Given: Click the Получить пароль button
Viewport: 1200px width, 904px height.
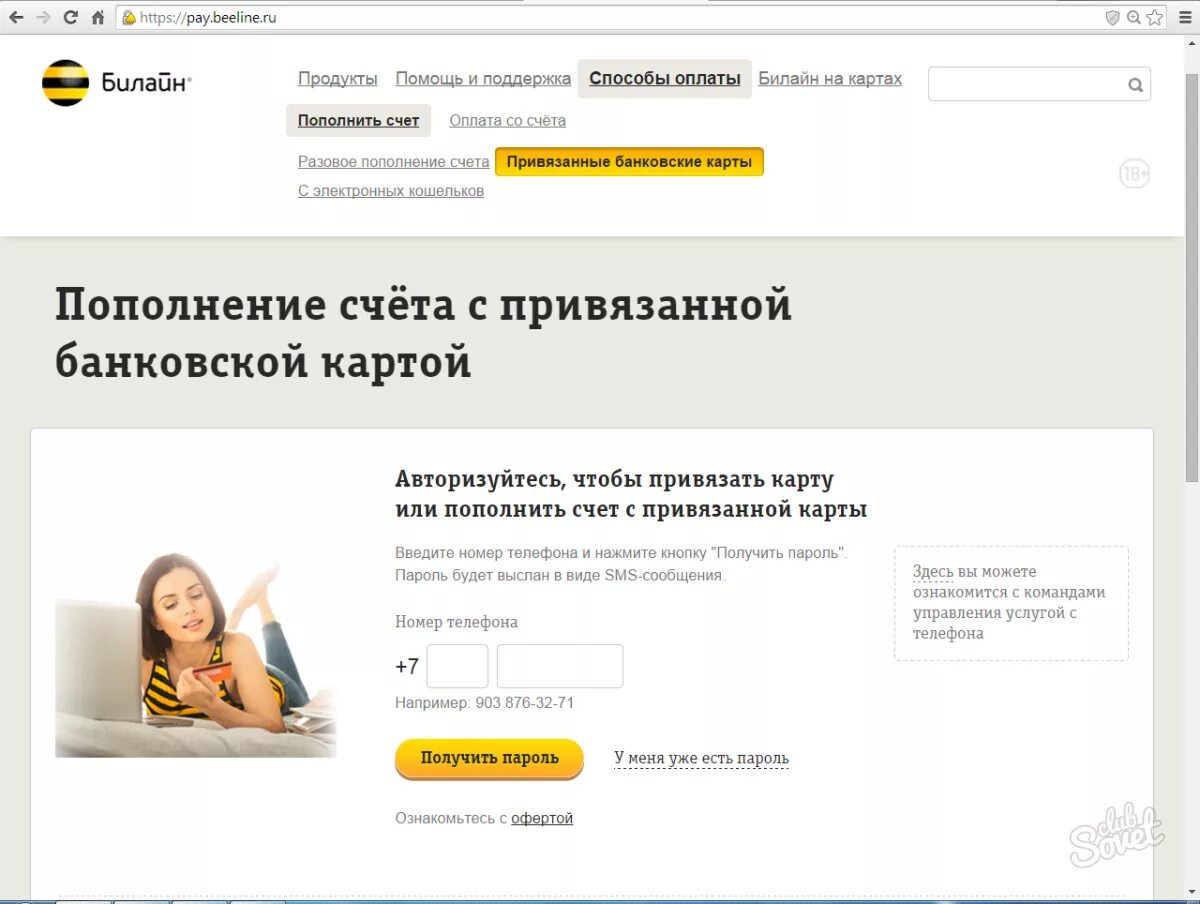Looking at the screenshot, I should pos(489,758).
